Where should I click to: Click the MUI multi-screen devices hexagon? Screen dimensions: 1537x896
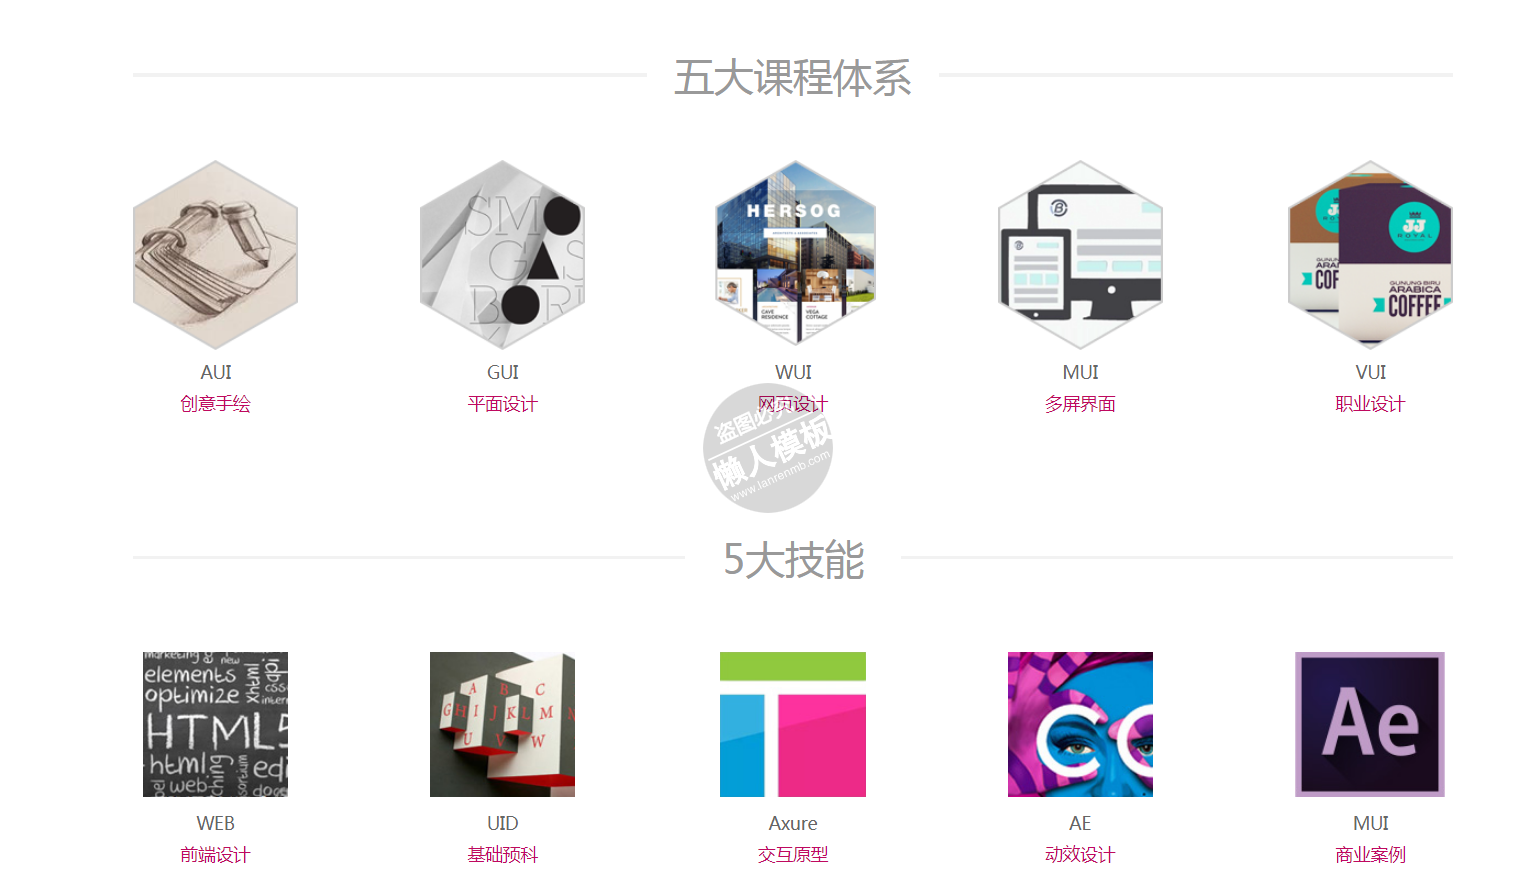tap(1080, 255)
